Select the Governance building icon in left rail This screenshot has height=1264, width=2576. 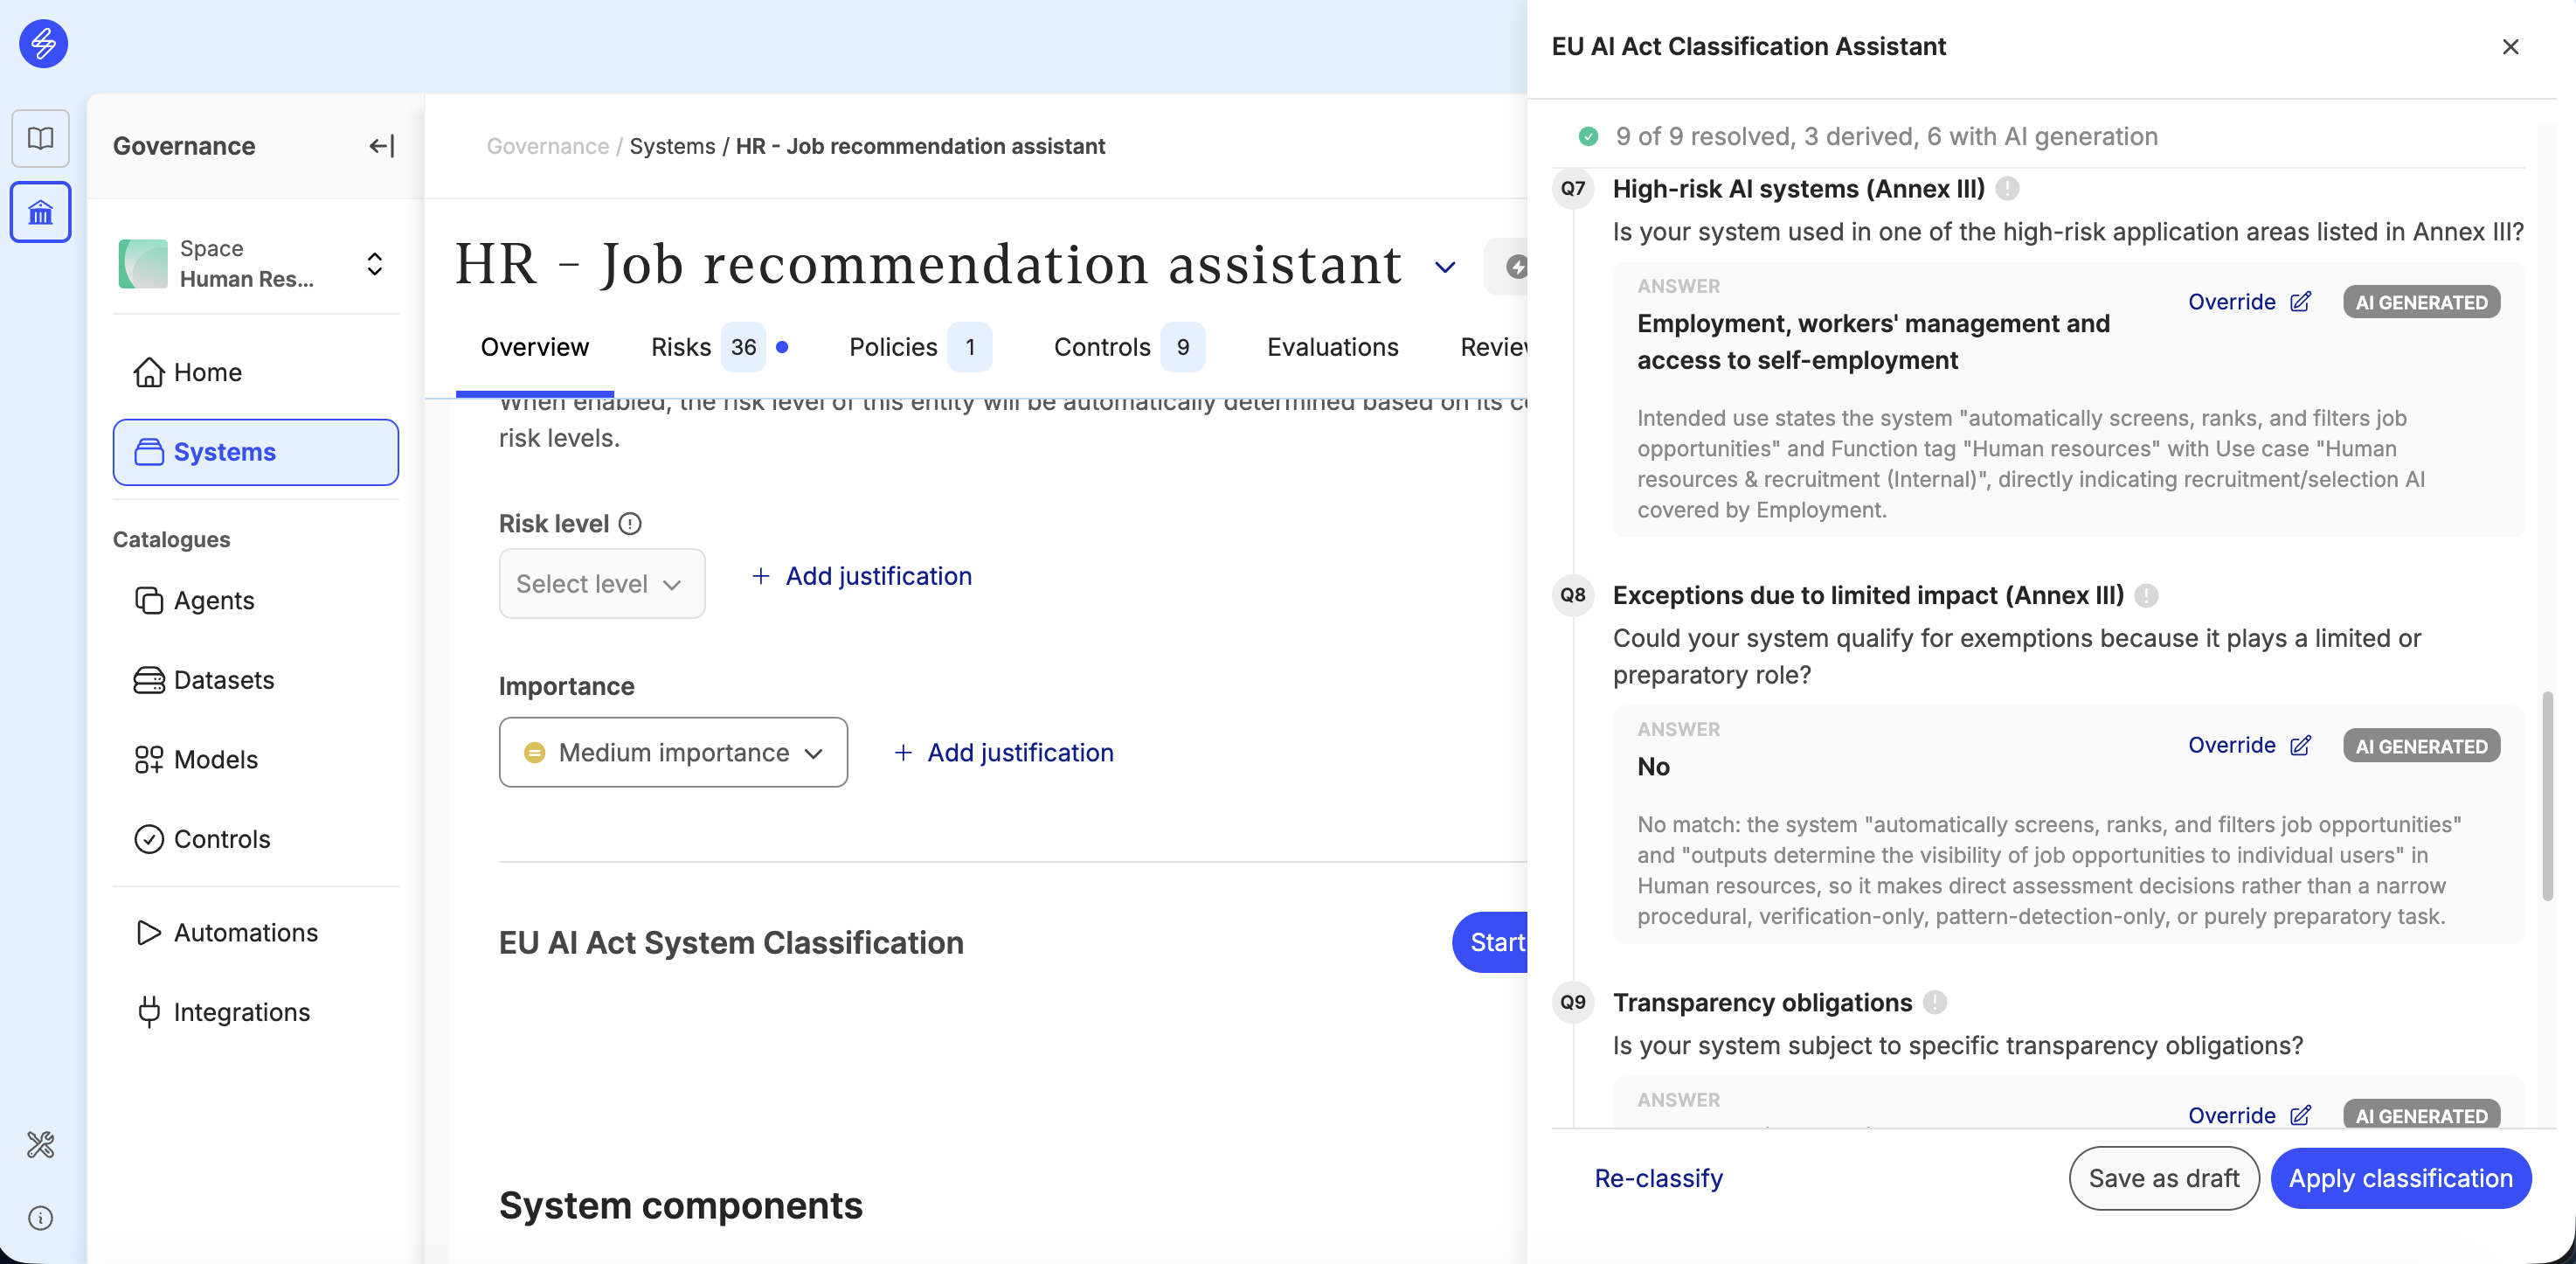(41, 212)
